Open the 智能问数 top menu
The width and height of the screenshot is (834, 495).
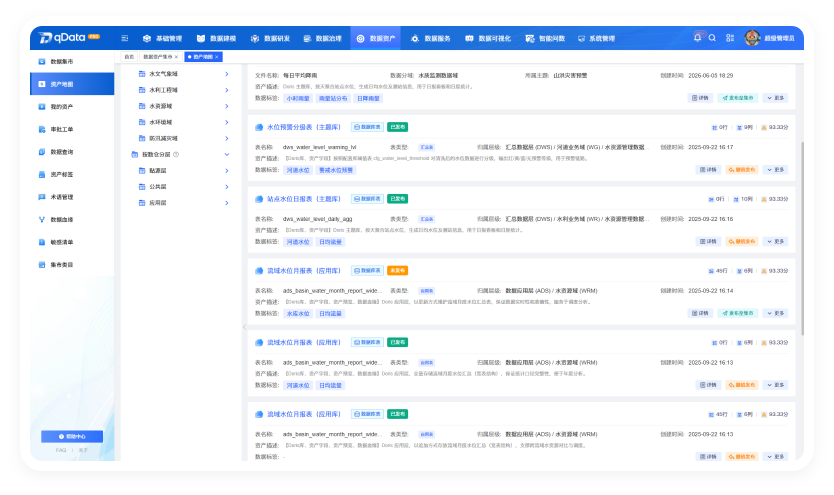coord(545,38)
